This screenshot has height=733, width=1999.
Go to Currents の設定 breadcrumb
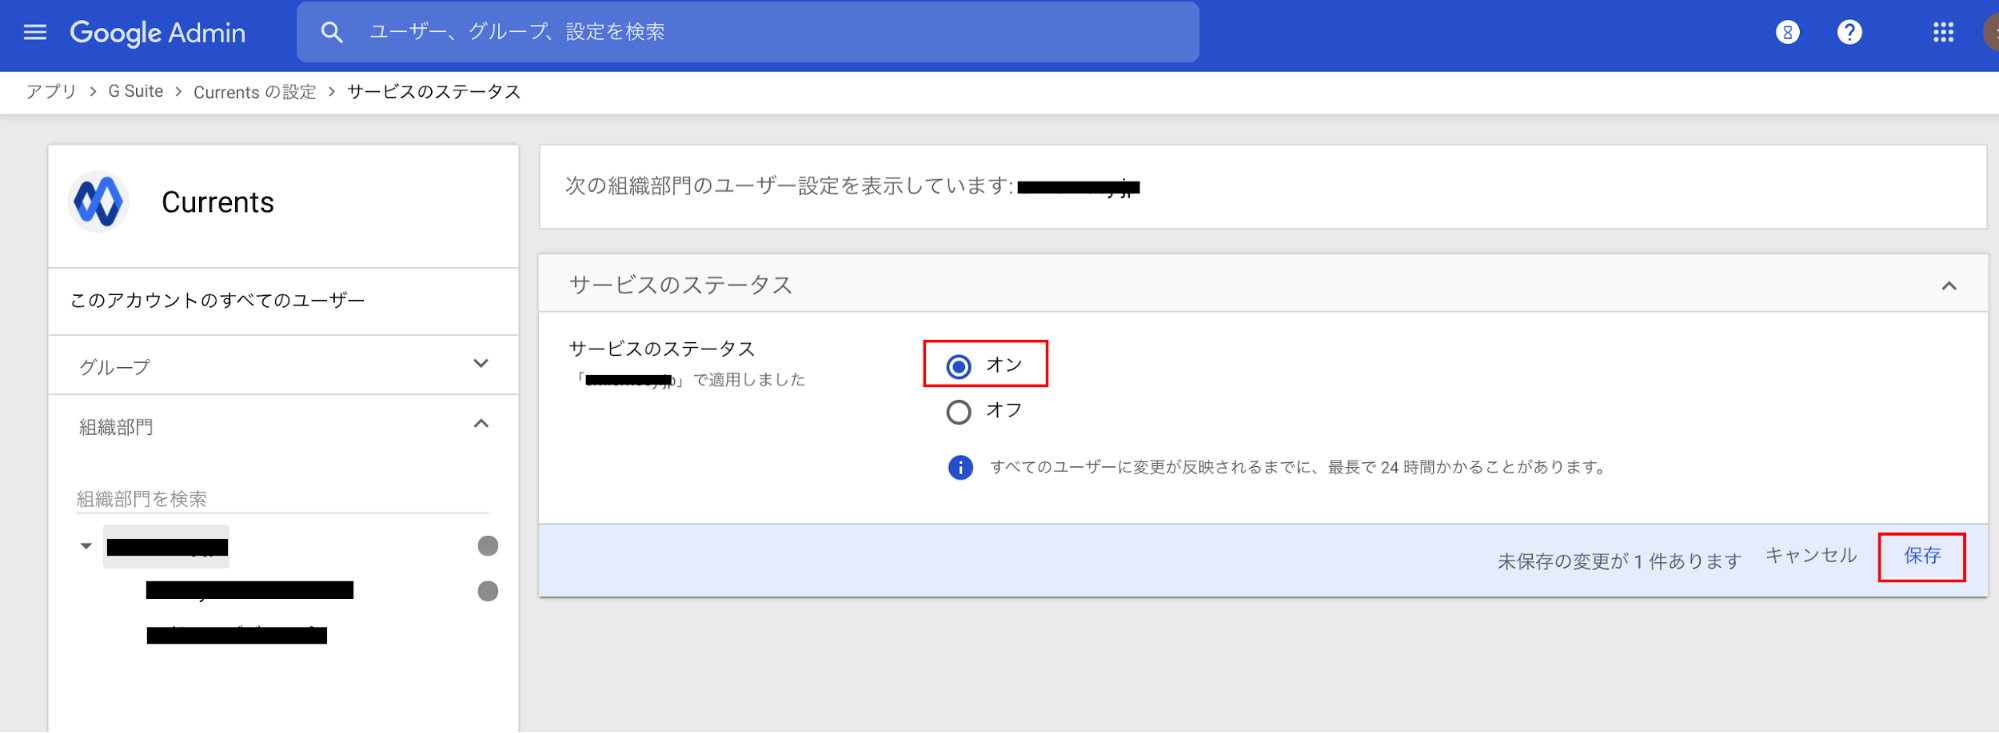(255, 92)
